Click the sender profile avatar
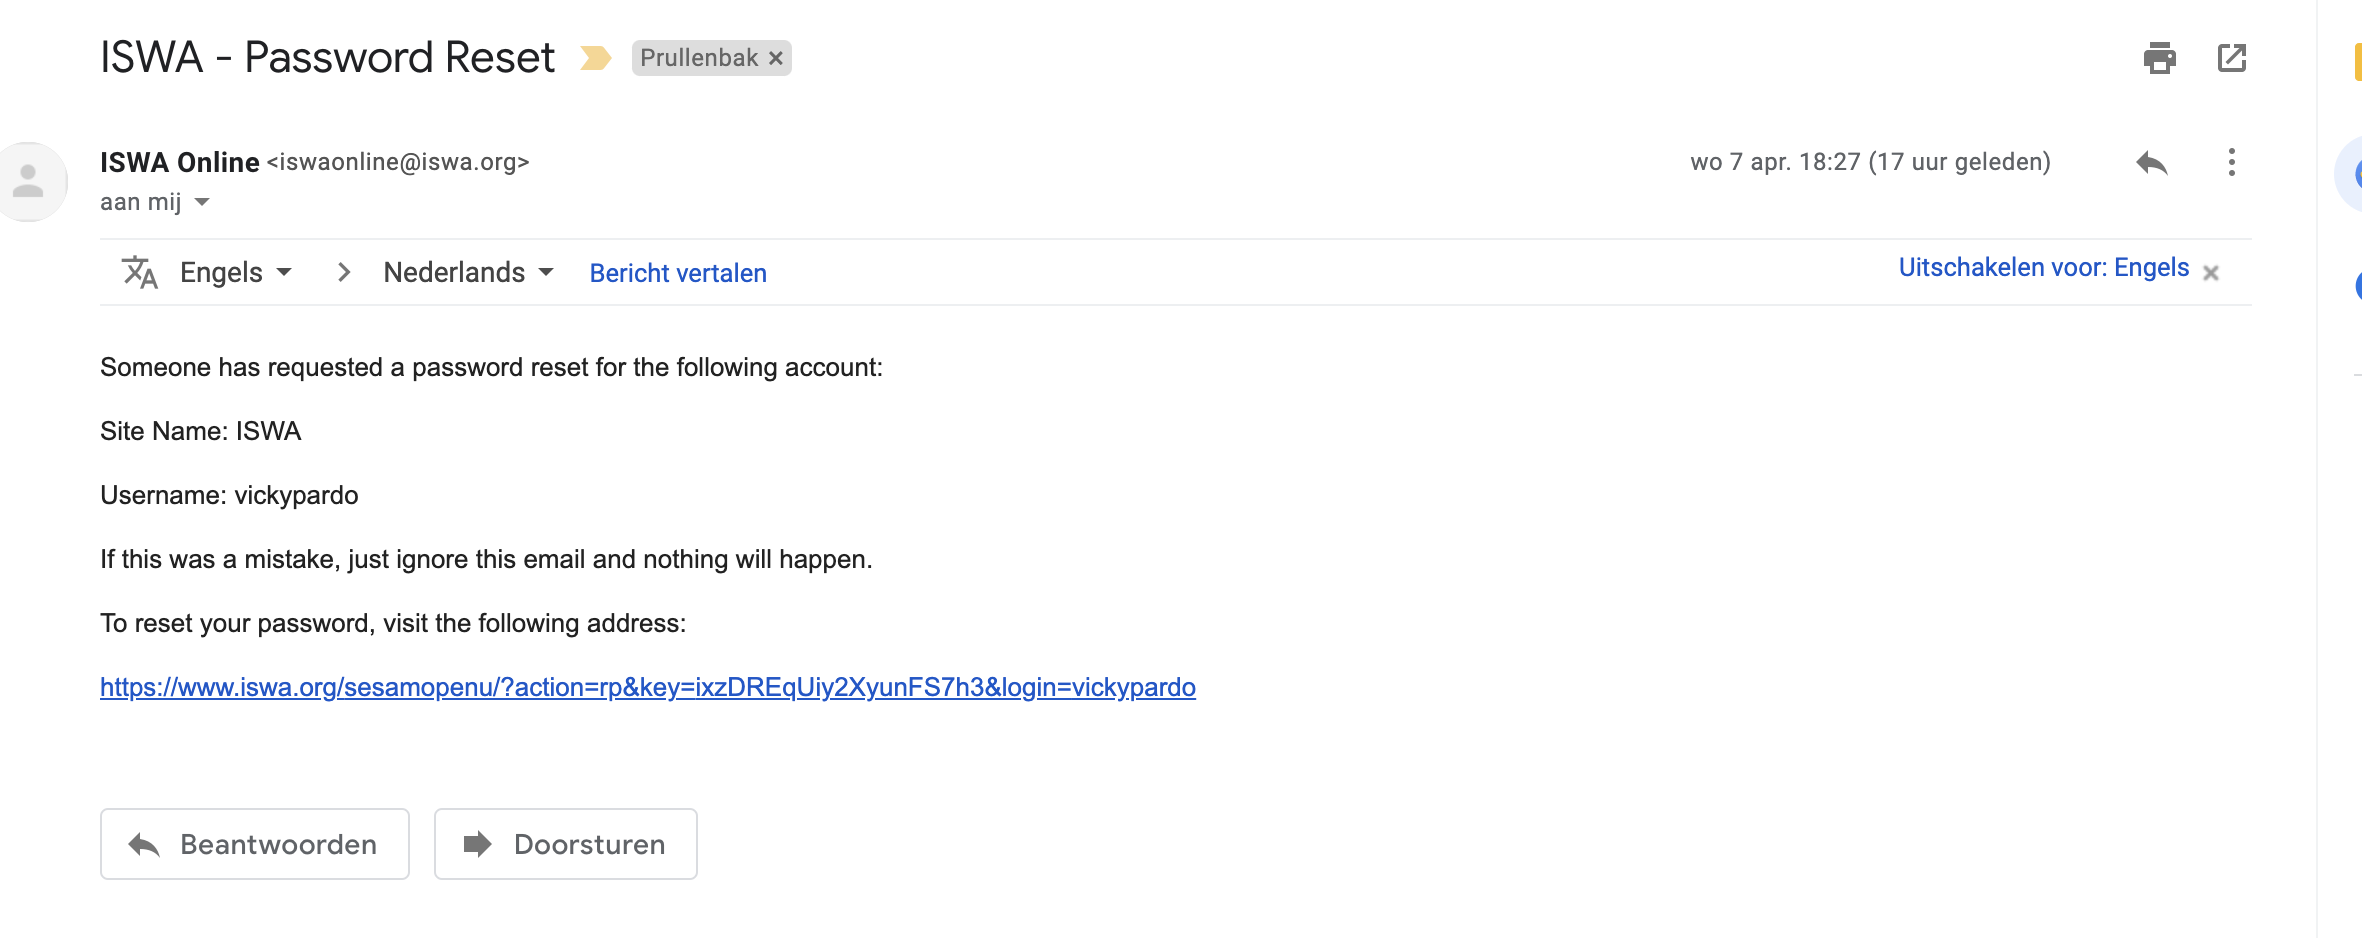The image size is (2362, 938). click(x=30, y=181)
